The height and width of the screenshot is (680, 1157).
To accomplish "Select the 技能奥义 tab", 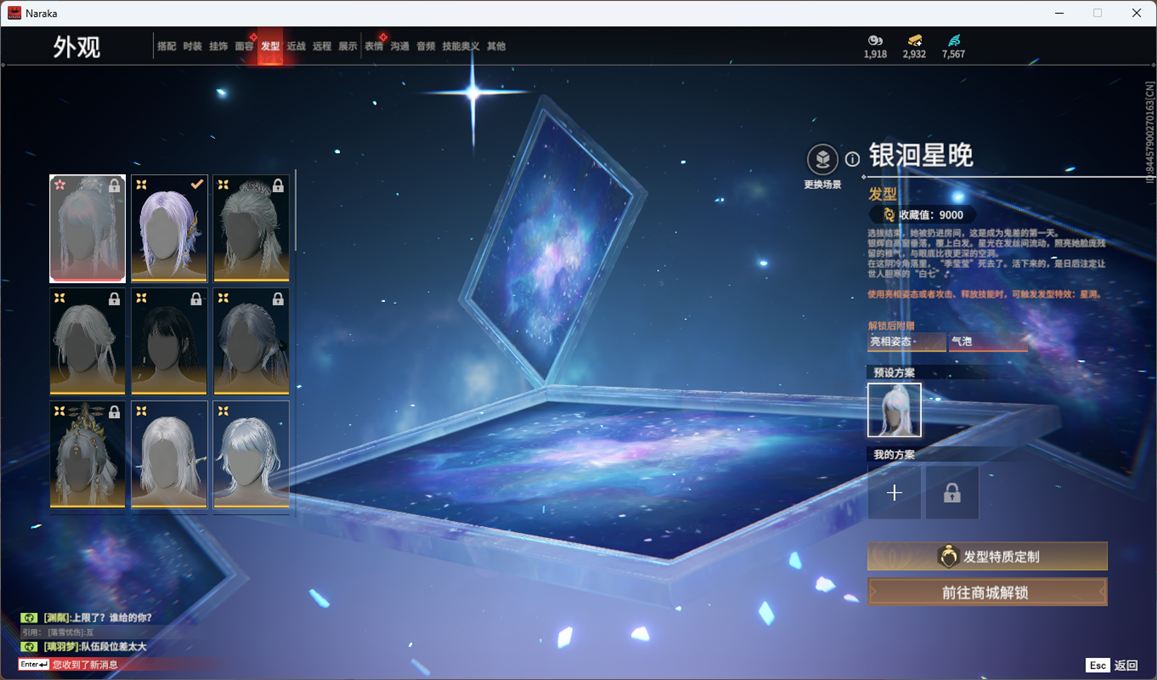I will [460, 46].
